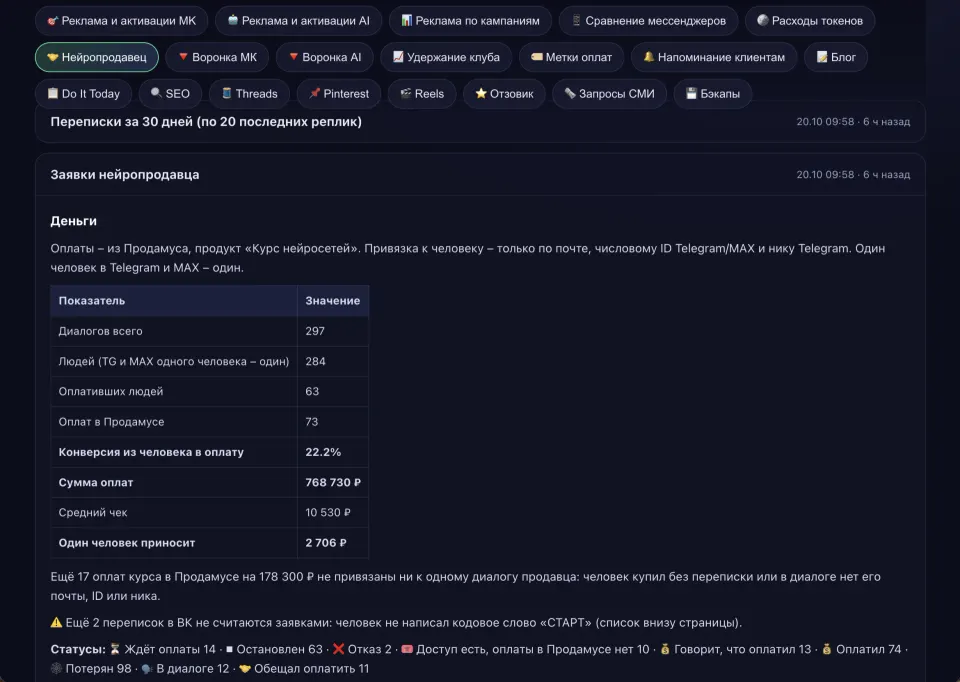Select the Оплат в Продамусе value 73
960x682 pixels.
tap(312, 422)
